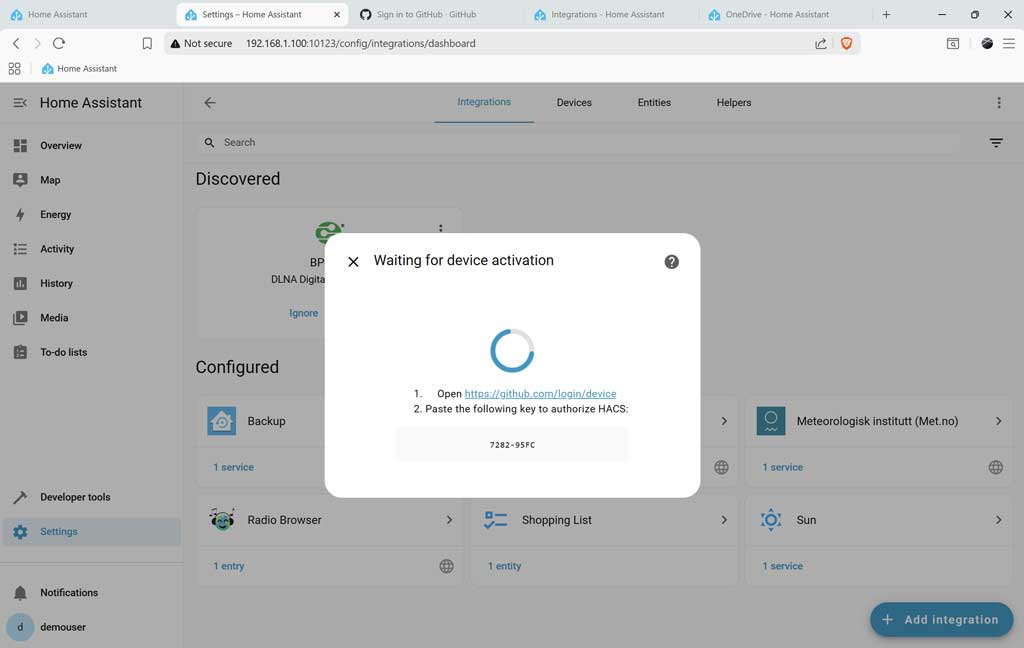The image size is (1024, 648).
Task: Open Media in the sidebar
Action: coord(91,317)
